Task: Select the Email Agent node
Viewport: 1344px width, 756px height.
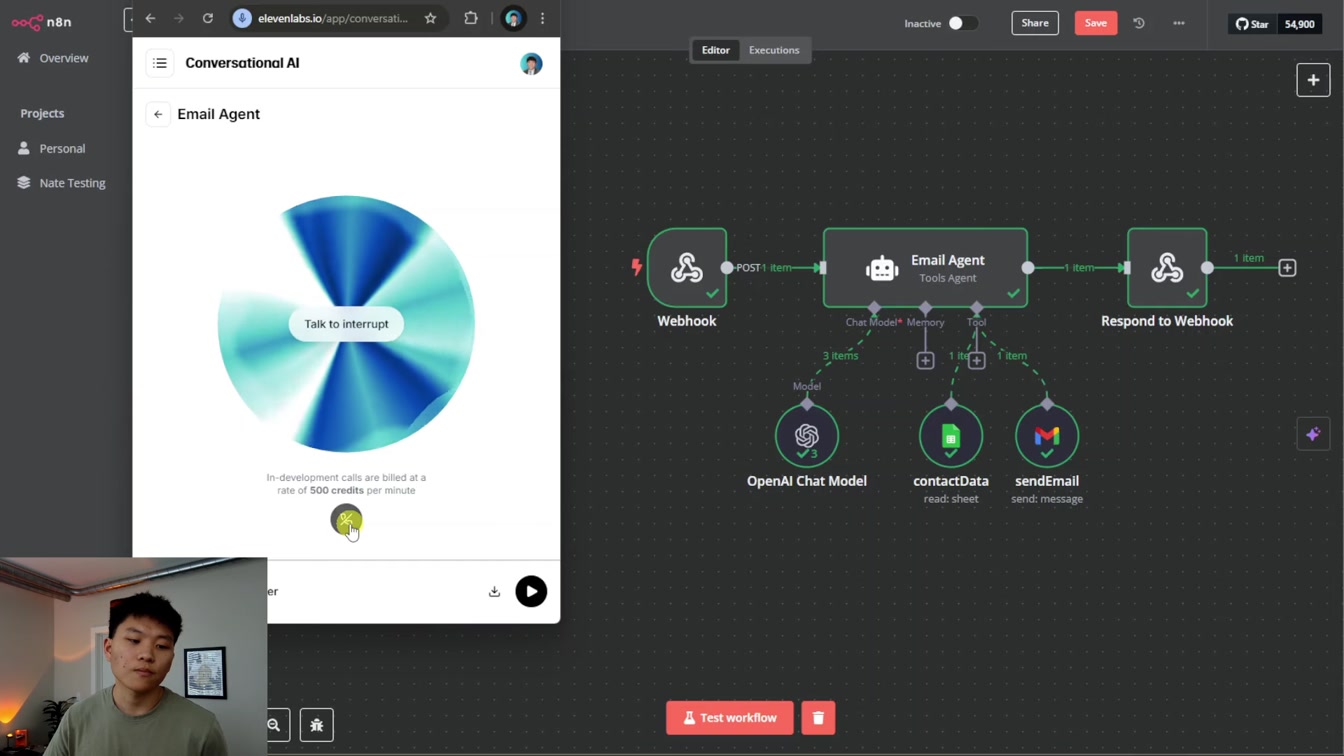Action: pyautogui.click(x=925, y=267)
